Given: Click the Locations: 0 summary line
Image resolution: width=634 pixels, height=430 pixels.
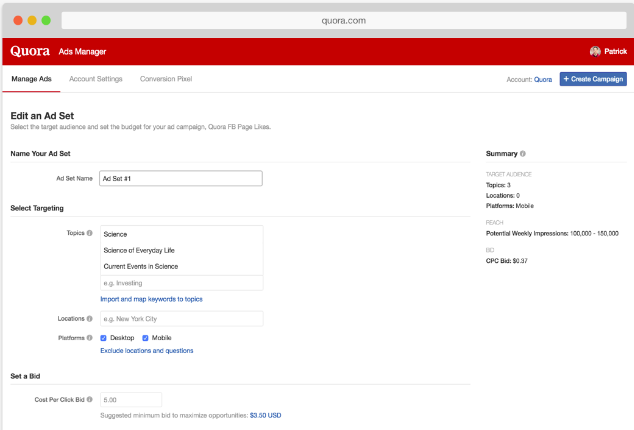Looking at the screenshot, I should point(503,195).
